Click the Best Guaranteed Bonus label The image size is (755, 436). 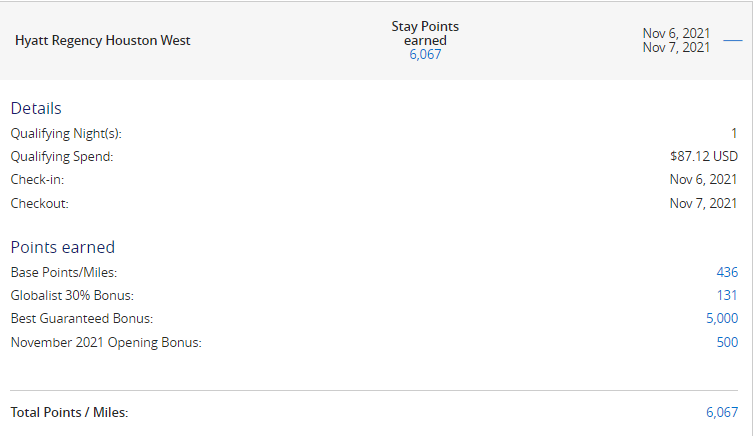pyautogui.click(x=82, y=318)
